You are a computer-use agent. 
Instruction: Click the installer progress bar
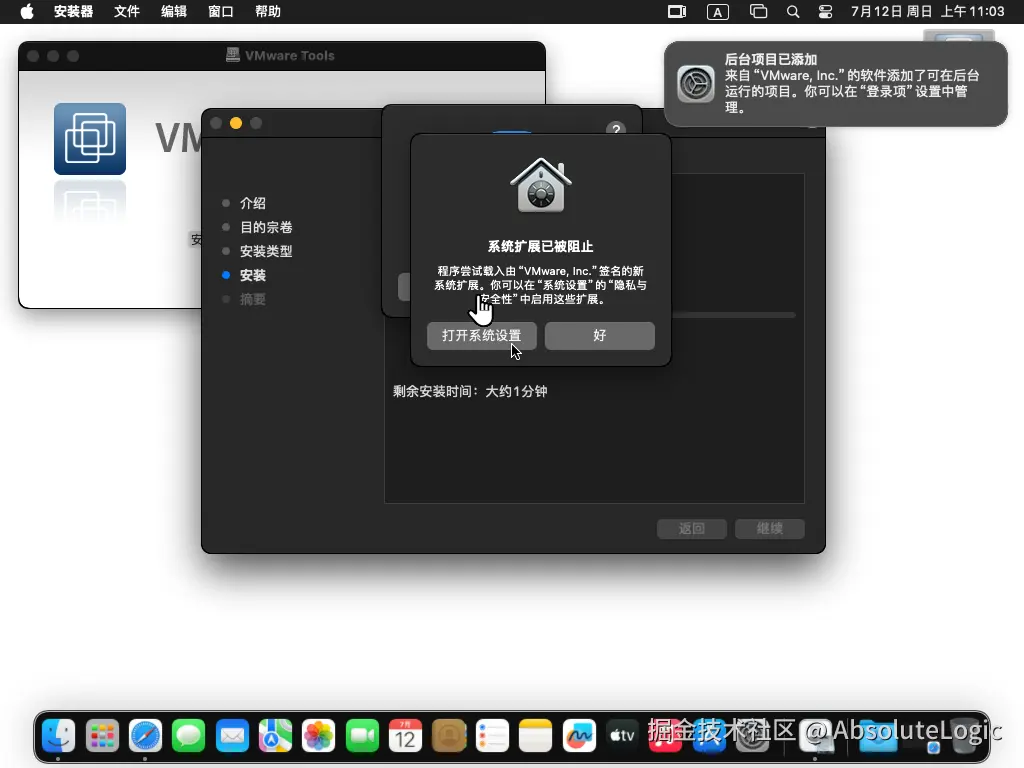(x=733, y=315)
